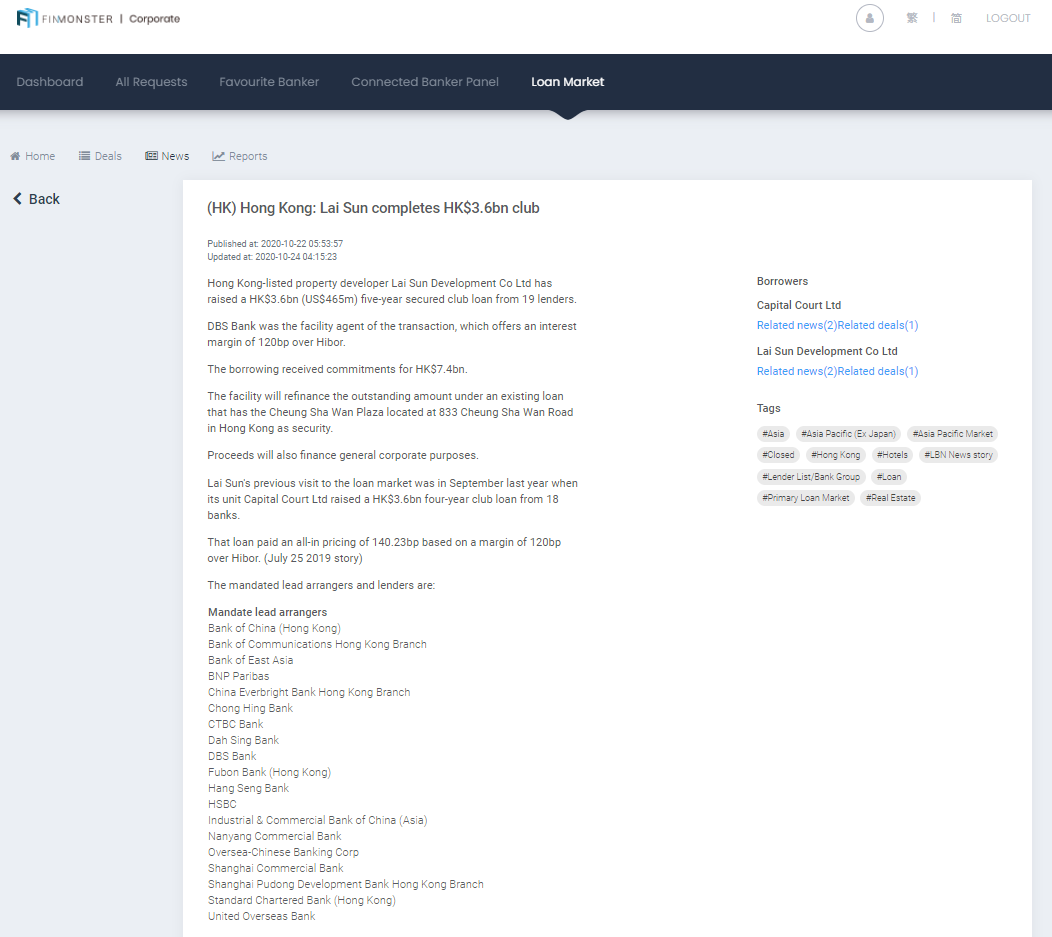Screen dimensions: 1052x937
Task: Open Favourite Banker tab
Action: coord(269,82)
